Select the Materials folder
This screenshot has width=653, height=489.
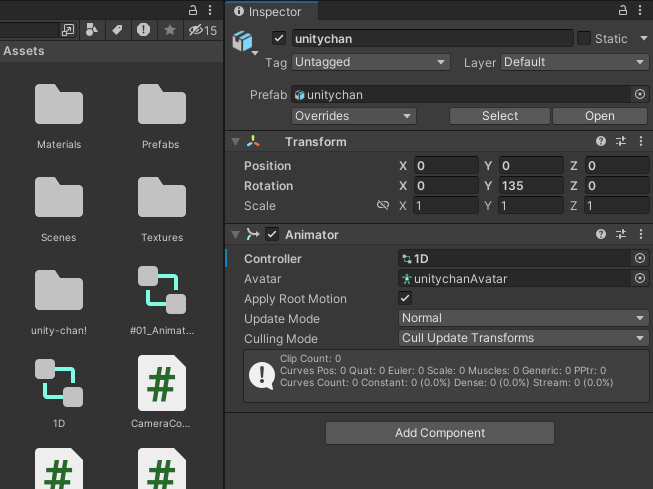[59, 117]
